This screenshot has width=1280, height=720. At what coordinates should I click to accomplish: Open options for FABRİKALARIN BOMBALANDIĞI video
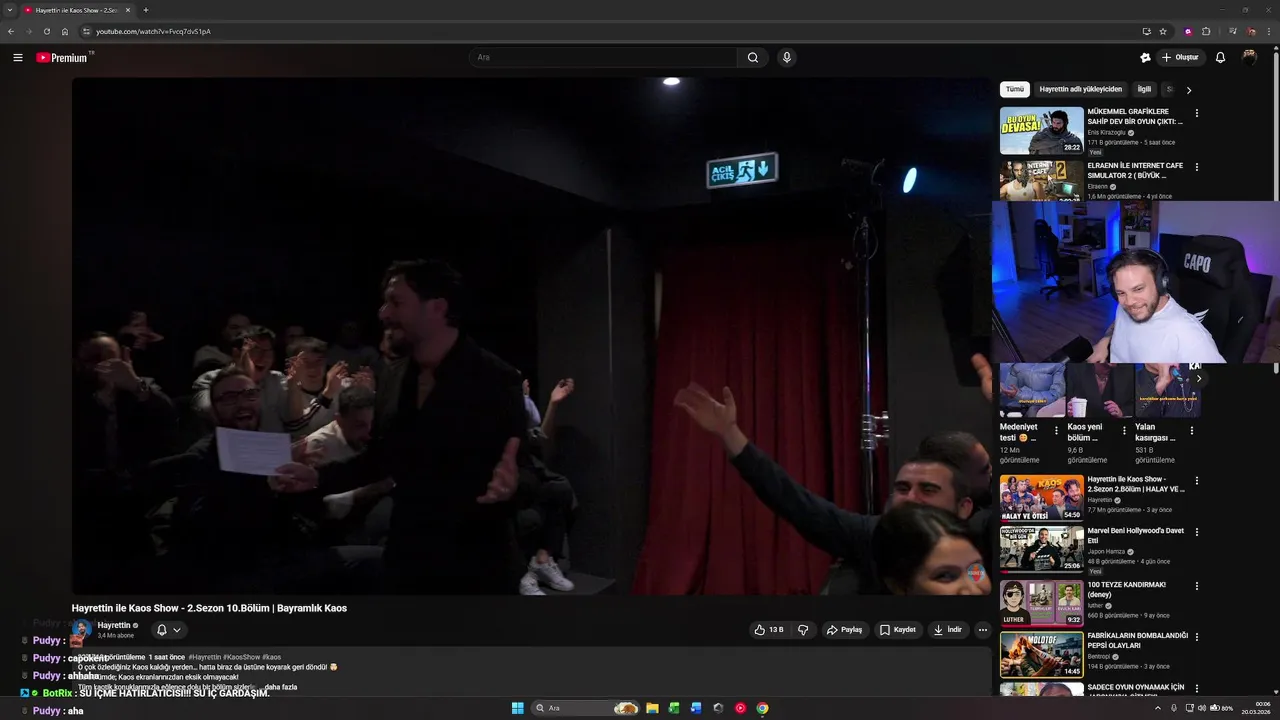point(1196,637)
